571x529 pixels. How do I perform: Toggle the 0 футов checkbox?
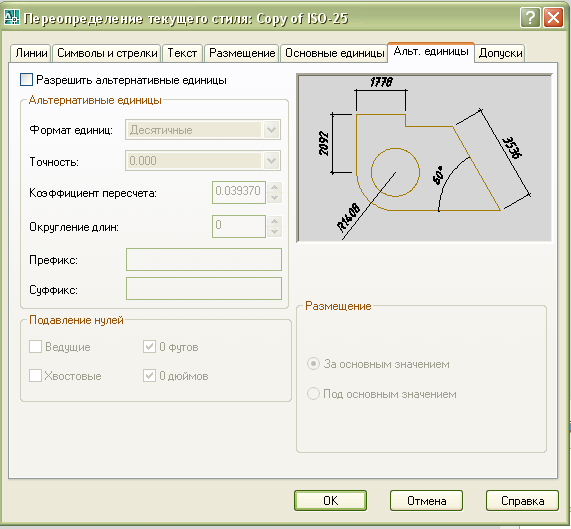pos(149,347)
